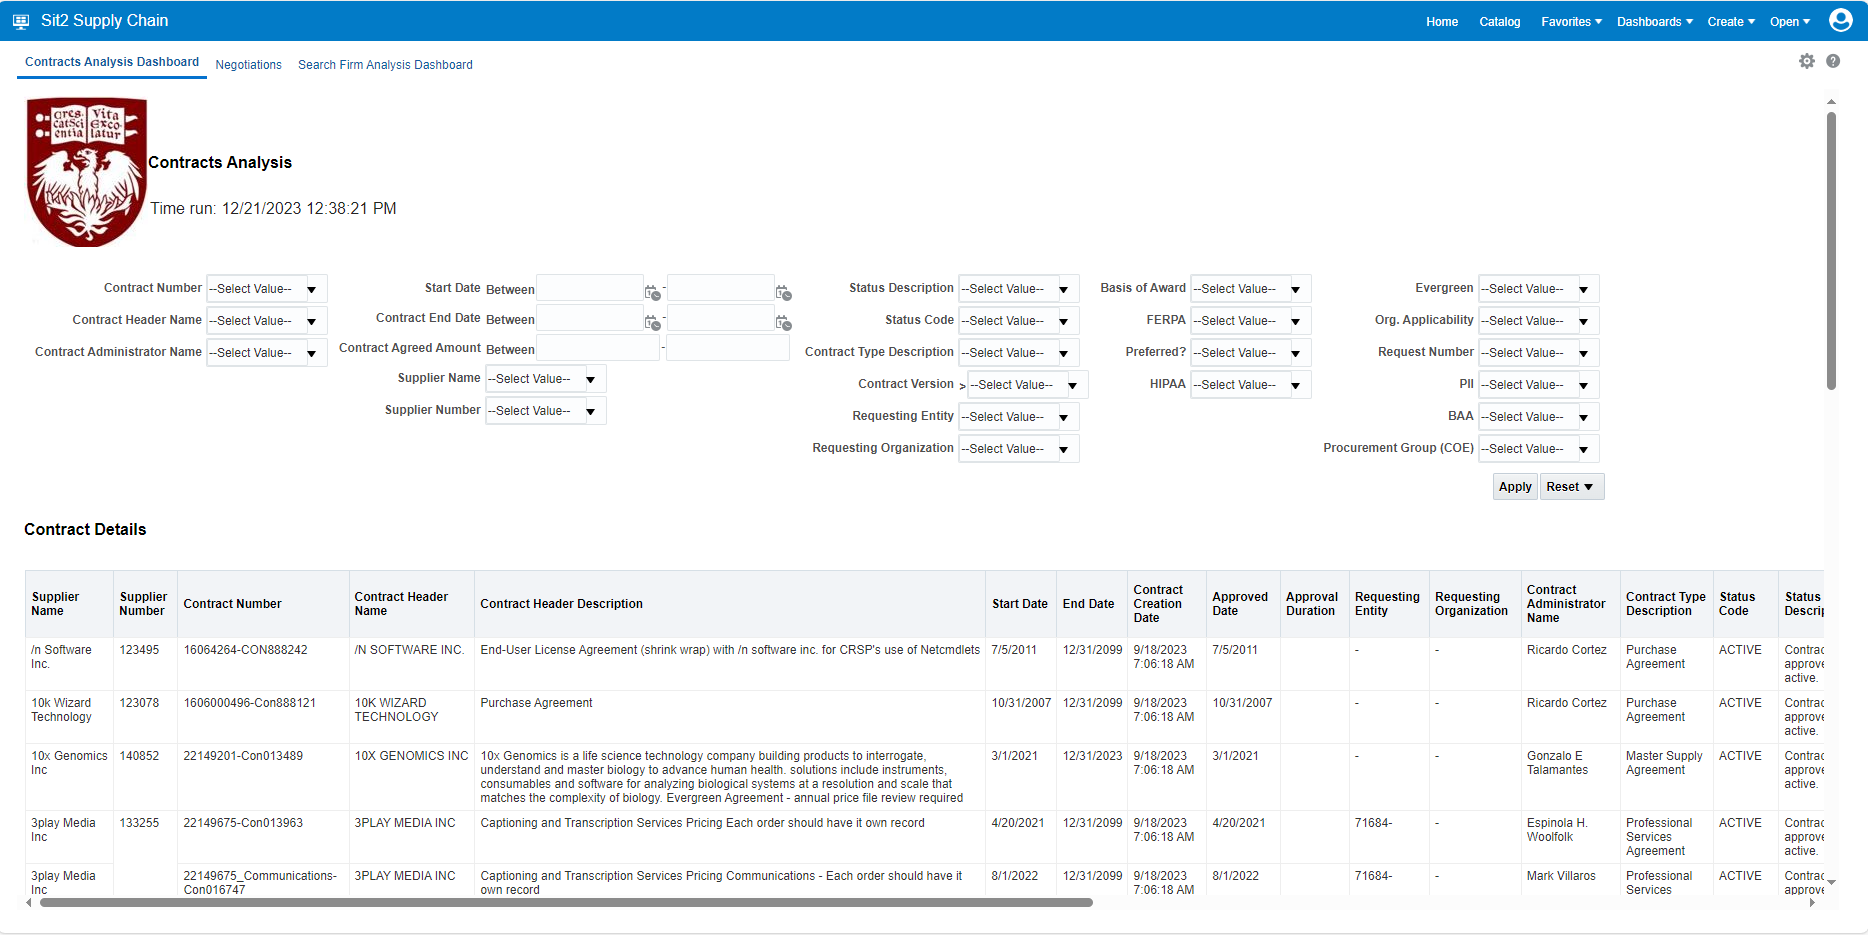The image size is (1868, 935).
Task: Expand the PII dropdown
Action: [x=1584, y=385]
